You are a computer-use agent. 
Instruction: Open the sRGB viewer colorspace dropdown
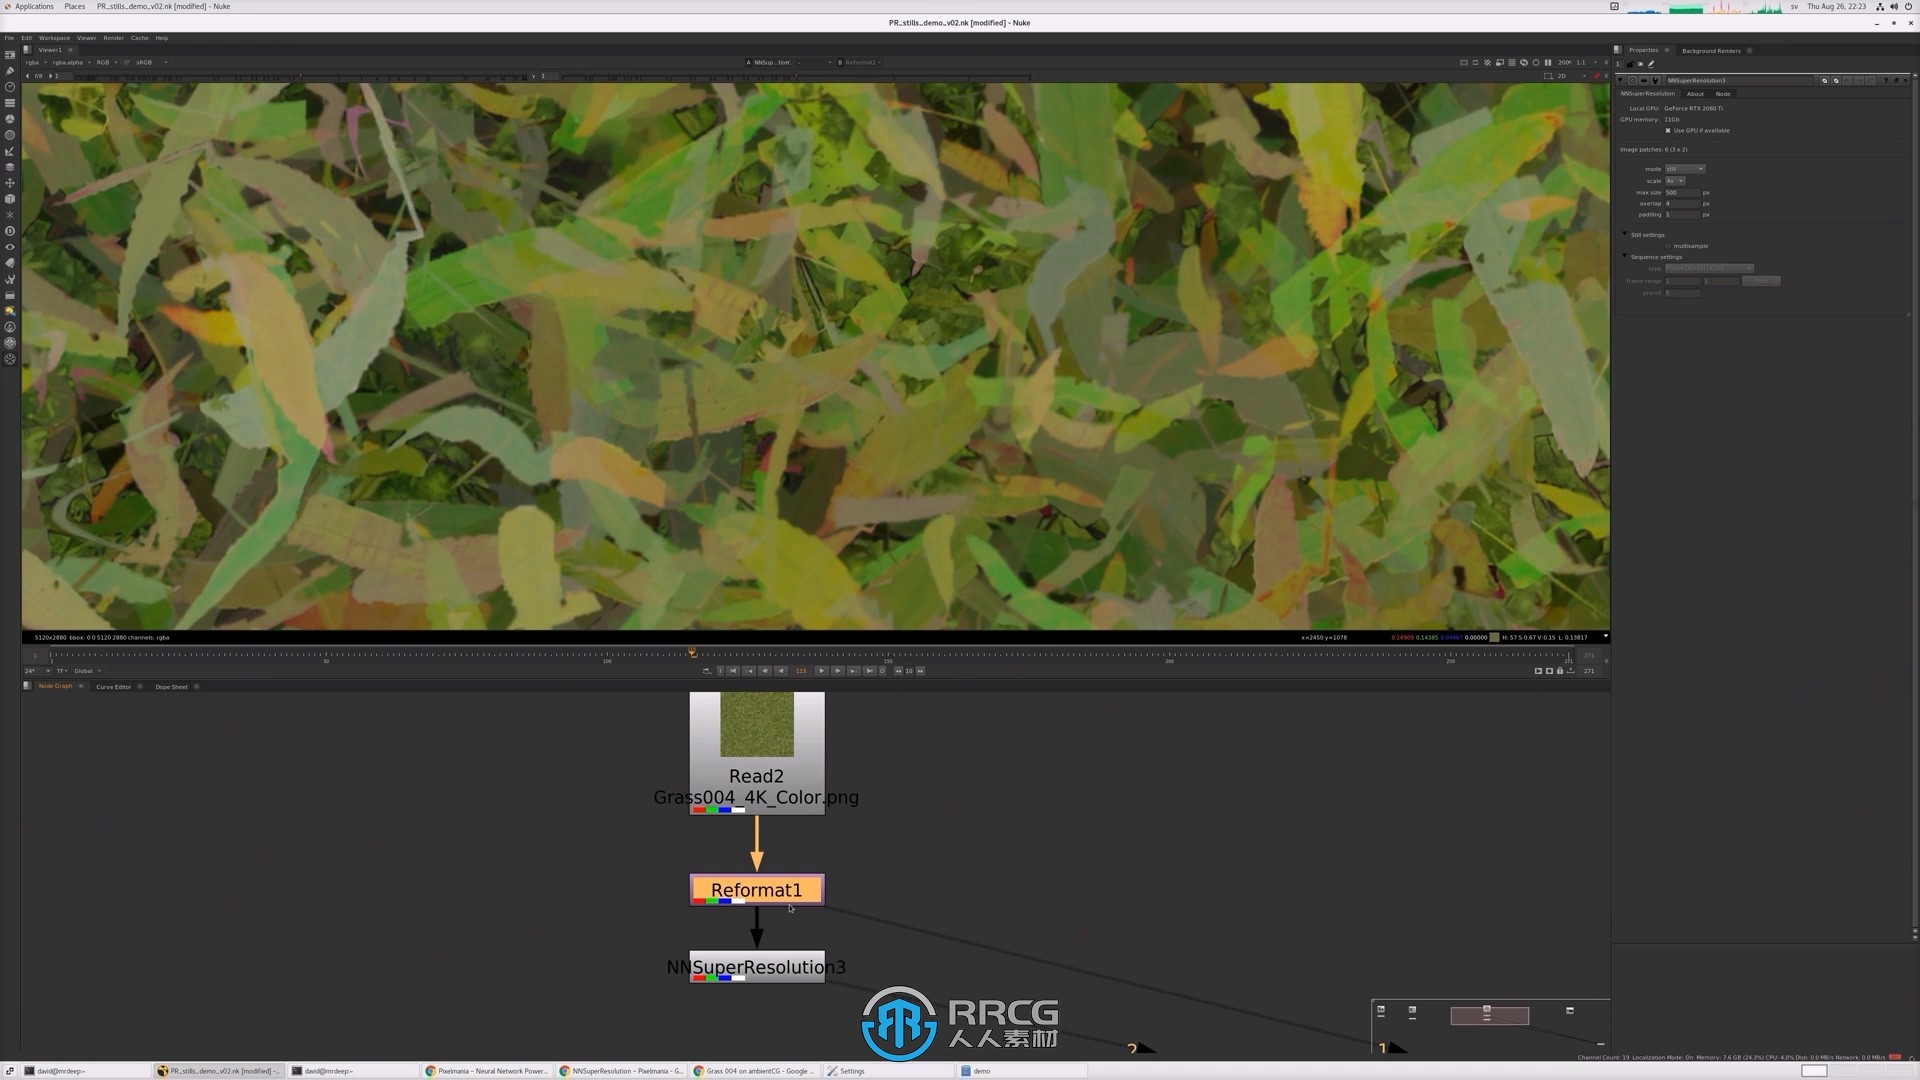[x=152, y=62]
